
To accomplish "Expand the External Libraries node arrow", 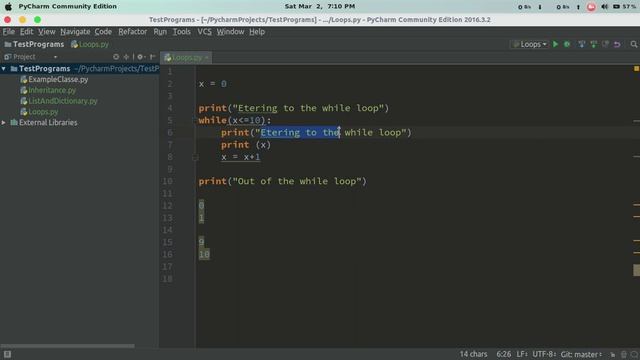I will (x=4, y=122).
